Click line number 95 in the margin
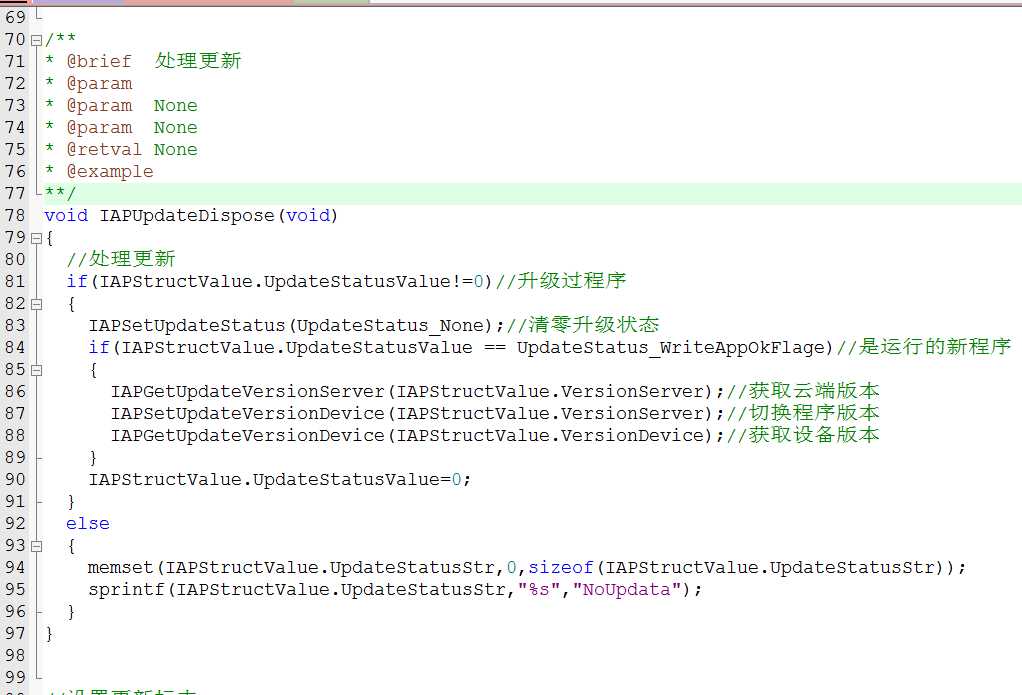Screen dimensions: 1022x695 pos(15,589)
